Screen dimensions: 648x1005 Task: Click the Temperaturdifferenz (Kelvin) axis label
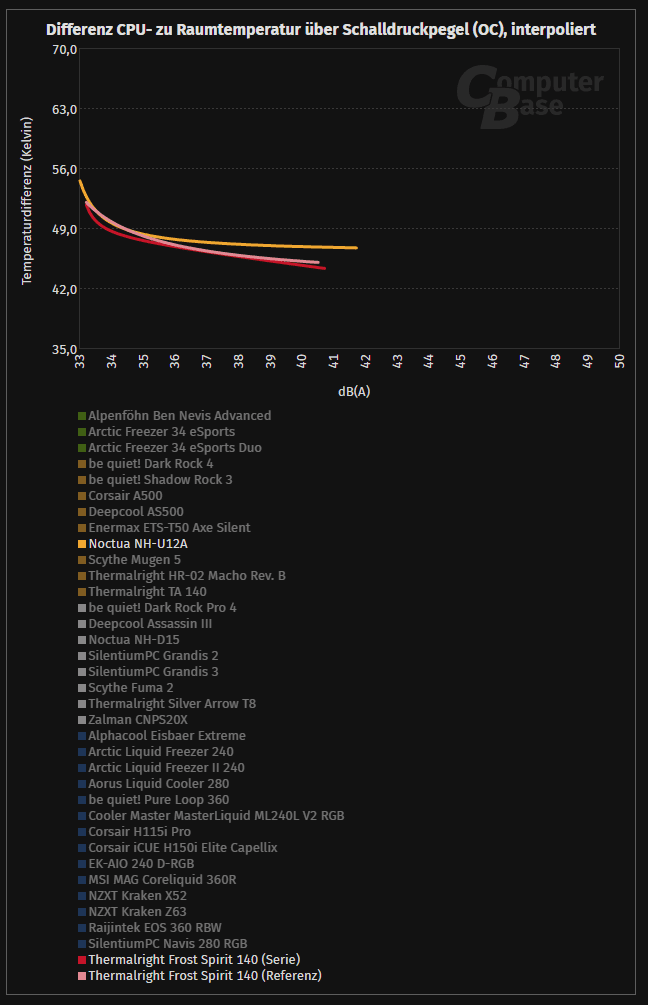coord(26,201)
